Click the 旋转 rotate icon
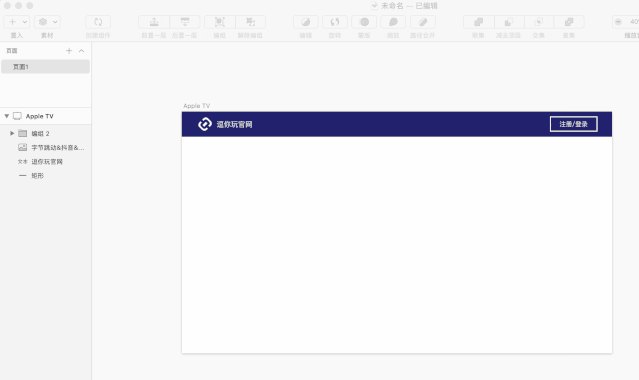 tap(335, 22)
